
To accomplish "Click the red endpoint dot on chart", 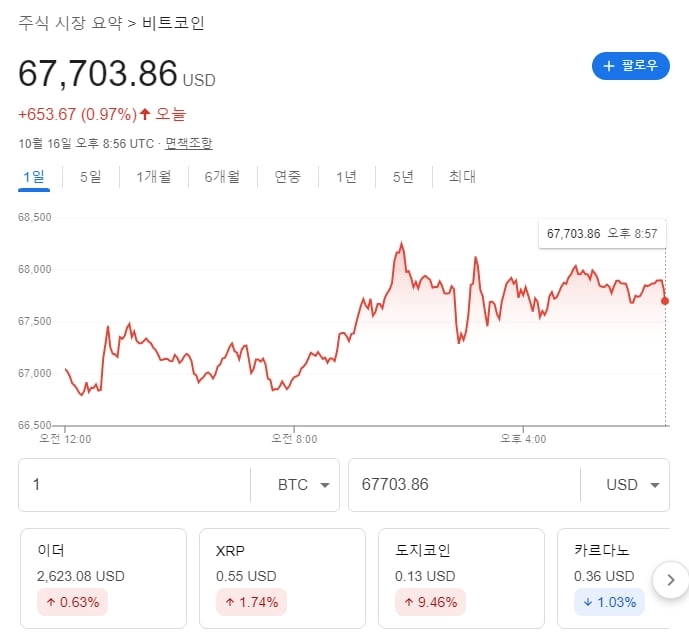I will pyautogui.click(x=665, y=300).
